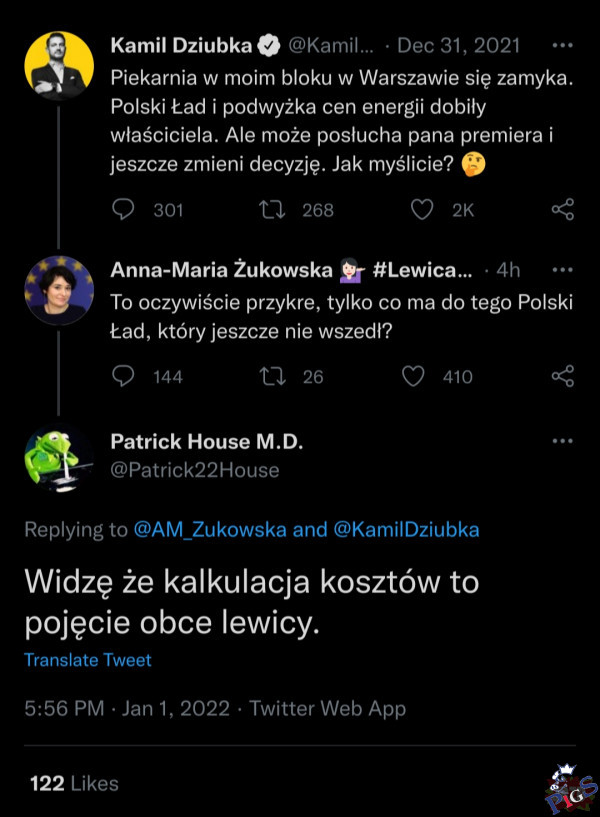600x817 pixels.
Task: Reply to Anna-Maria Żukowska's tweet
Action: (124, 376)
